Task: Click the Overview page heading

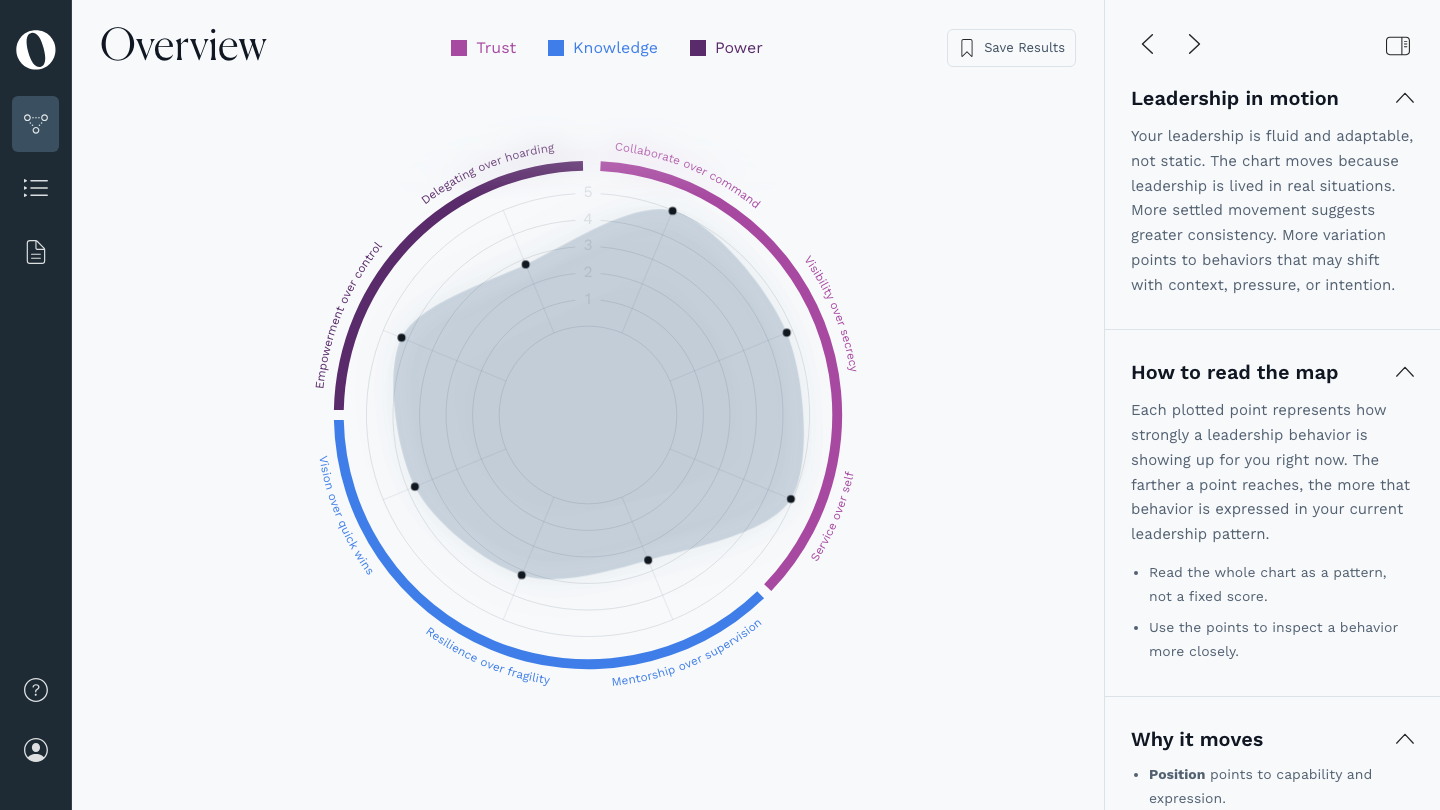Action: 184,46
